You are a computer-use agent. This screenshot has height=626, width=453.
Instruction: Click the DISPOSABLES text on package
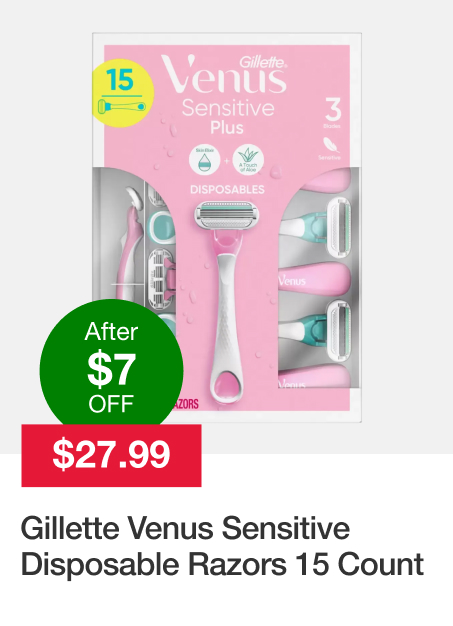227,189
